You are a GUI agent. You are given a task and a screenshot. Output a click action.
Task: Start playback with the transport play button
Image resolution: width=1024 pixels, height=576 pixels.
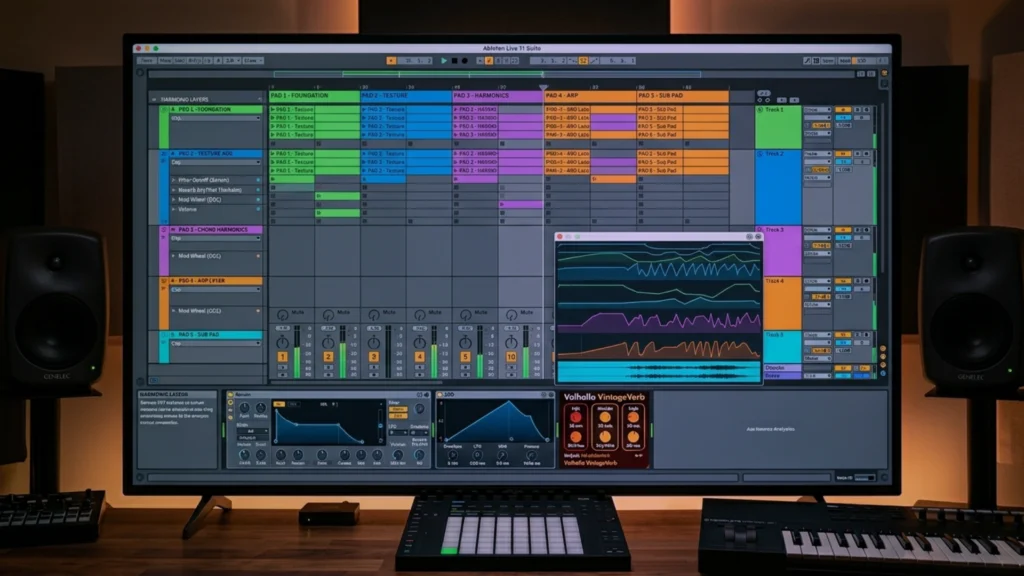click(444, 61)
